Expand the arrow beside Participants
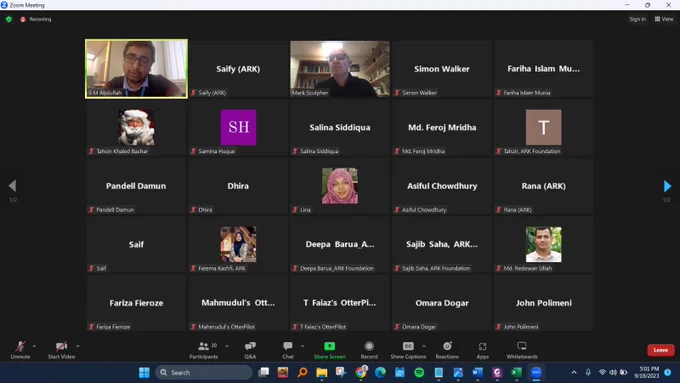Image resolution: width=680 pixels, height=383 pixels. click(x=227, y=346)
